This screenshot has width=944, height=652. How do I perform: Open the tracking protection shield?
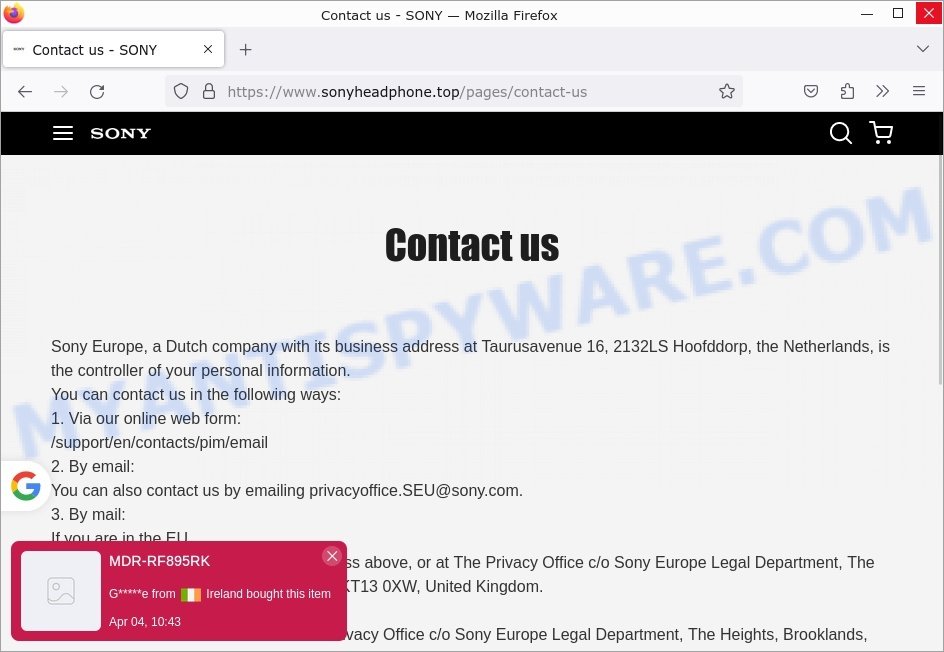(x=181, y=92)
